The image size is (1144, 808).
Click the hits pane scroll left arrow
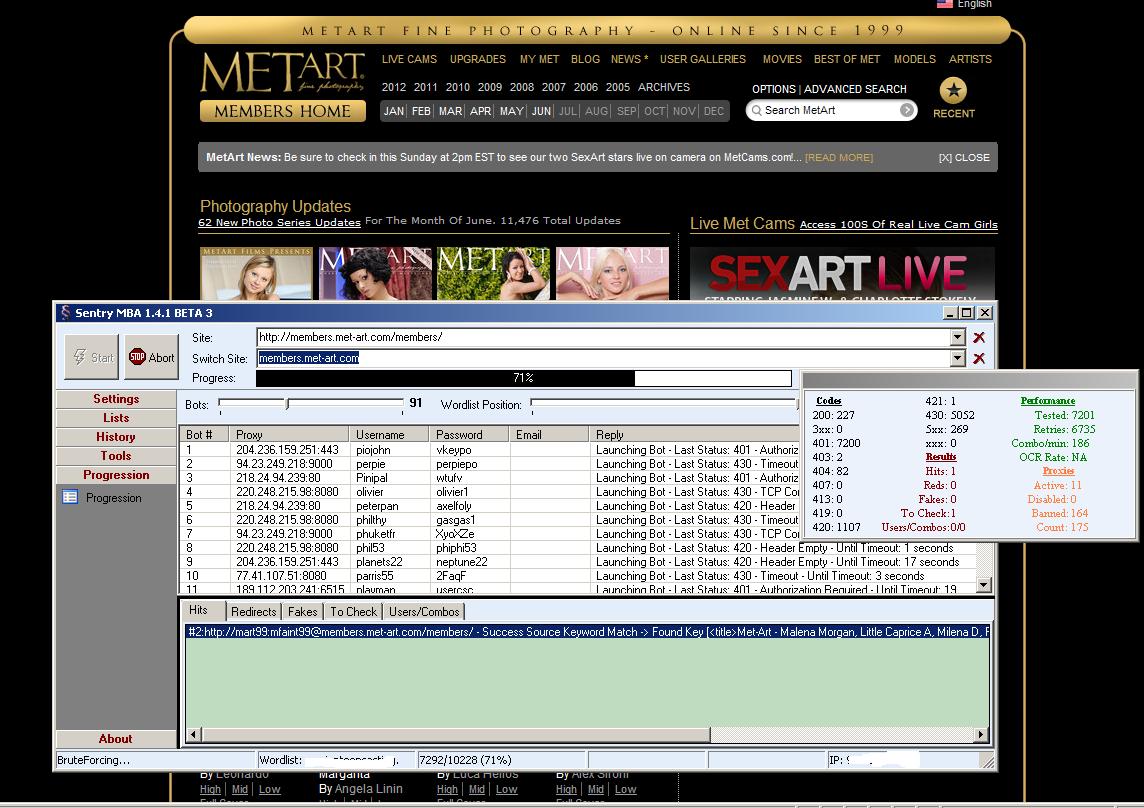click(x=193, y=734)
